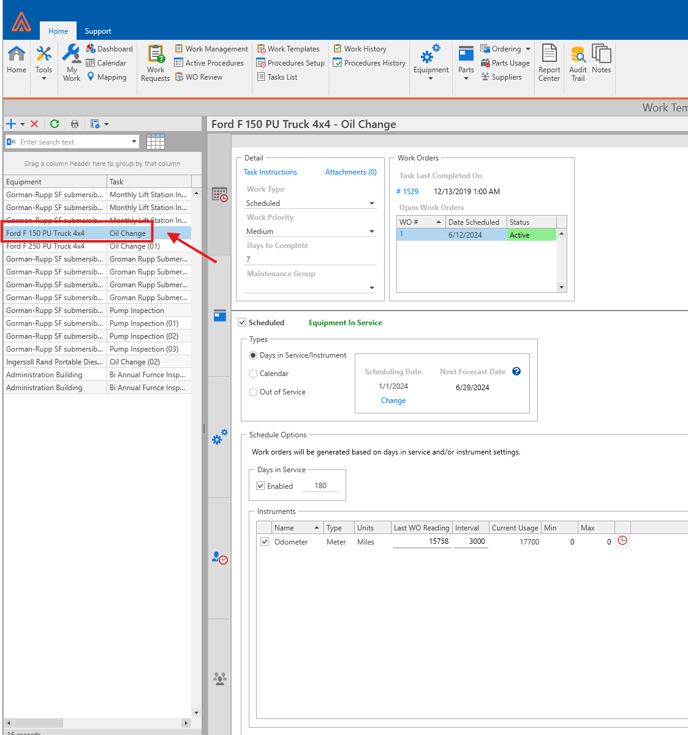
Task: Click the Change scheduling date link
Action: [393, 400]
